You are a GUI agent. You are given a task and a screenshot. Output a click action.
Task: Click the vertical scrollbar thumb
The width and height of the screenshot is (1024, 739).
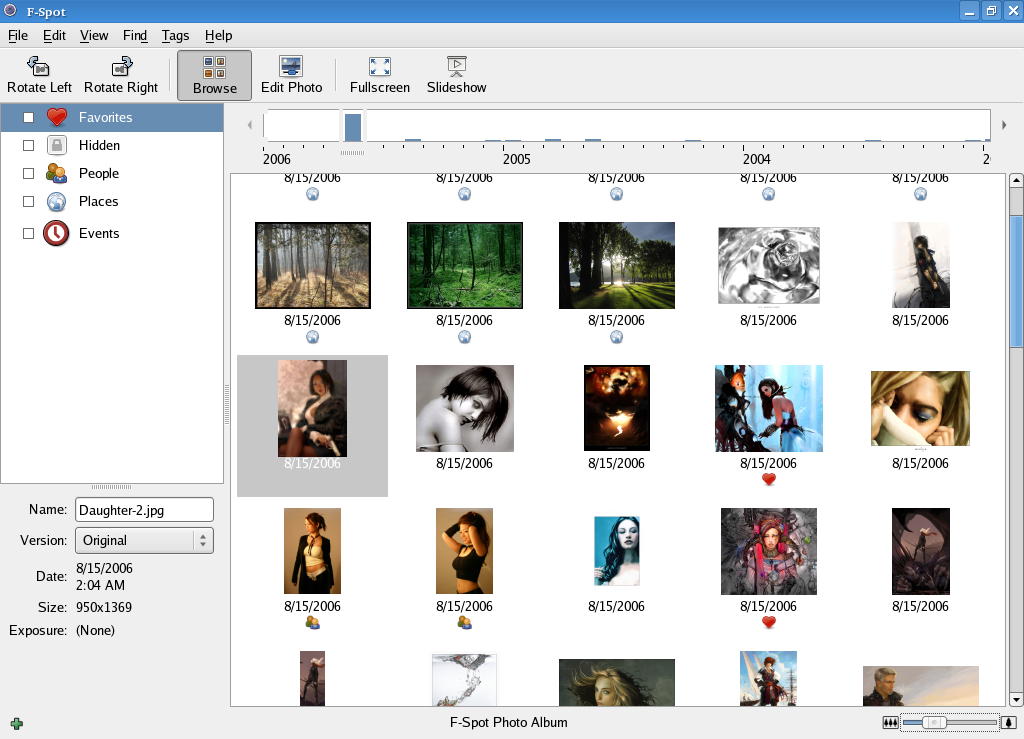[x=1016, y=282]
